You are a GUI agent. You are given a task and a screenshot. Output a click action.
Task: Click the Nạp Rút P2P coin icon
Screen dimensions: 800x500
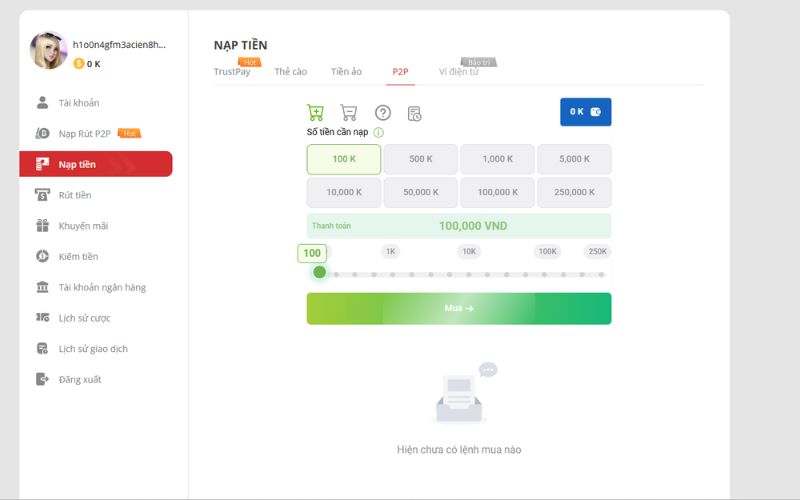(42, 133)
